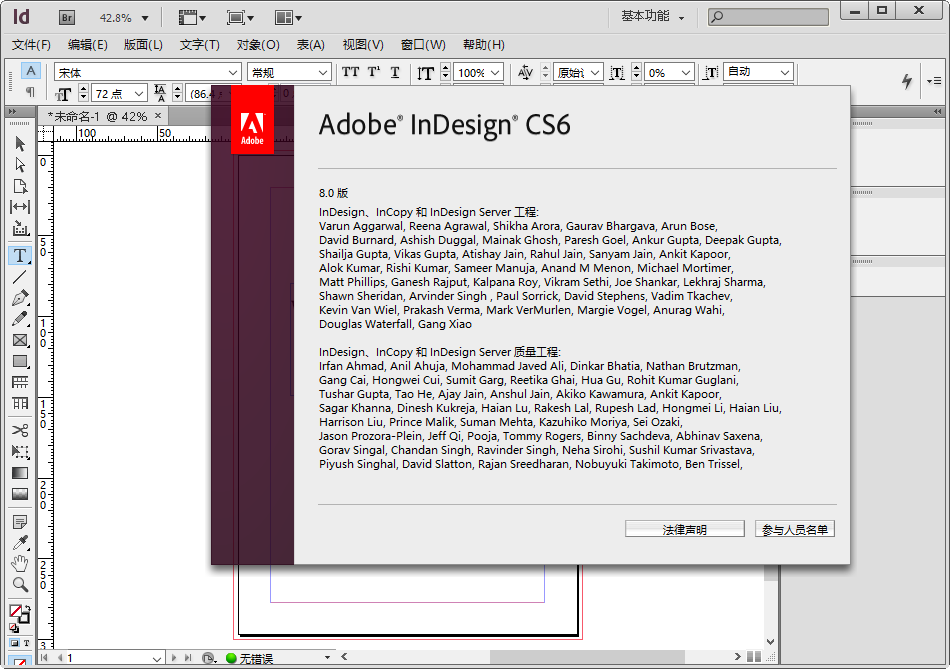Switch to paragraph formatting controls
Image resolution: width=950 pixels, height=669 pixels.
[x=31, y=92]
